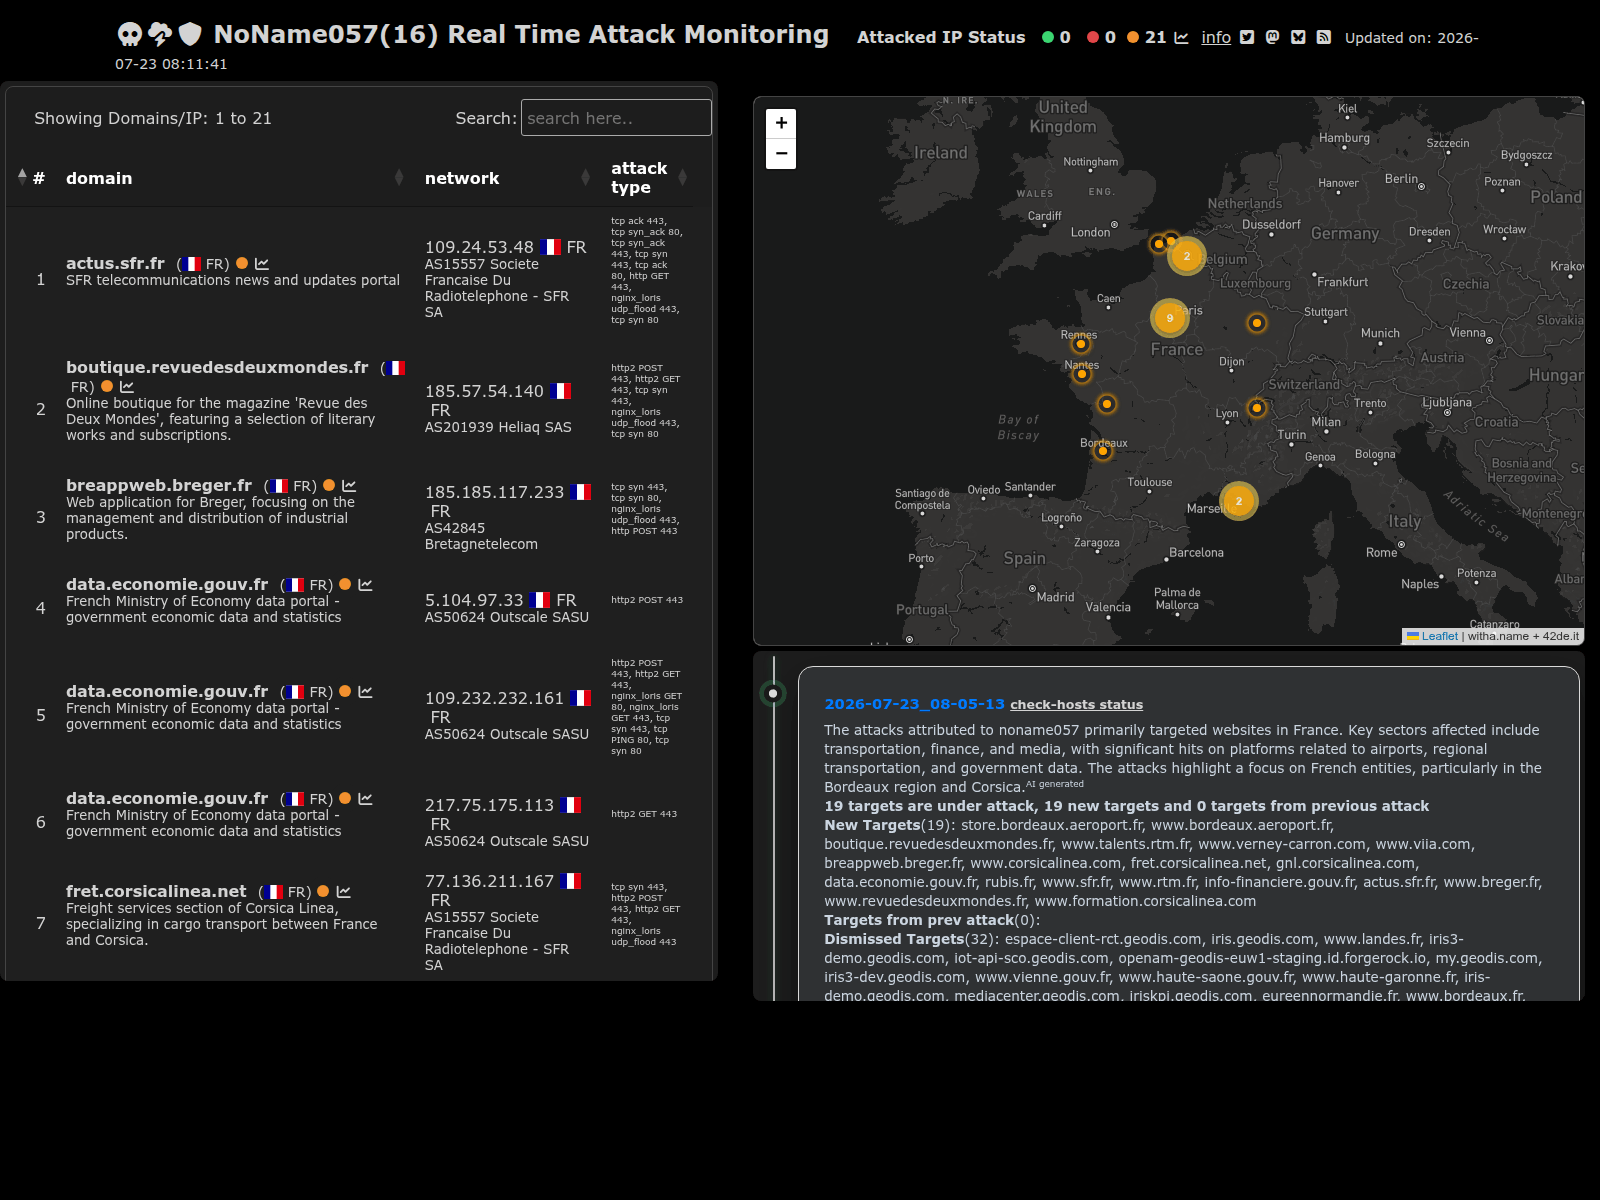The height and width of the screenshot is (1200, 1600).
Task: Click the 'Attacked IP Status' header label
Action: pyautogui.click(x=941, y=38)
